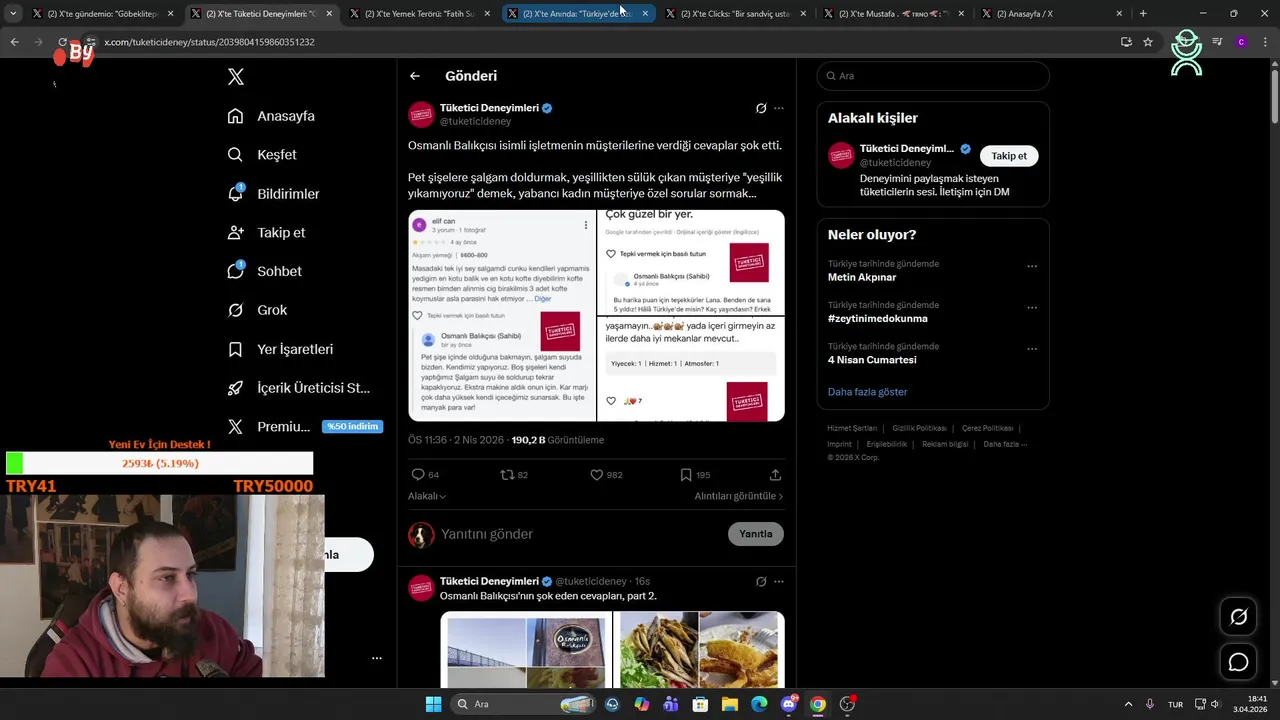1280x720 pixels.
Task: Open Yer İşaretleri bookmarks
Action: point(280,349)
